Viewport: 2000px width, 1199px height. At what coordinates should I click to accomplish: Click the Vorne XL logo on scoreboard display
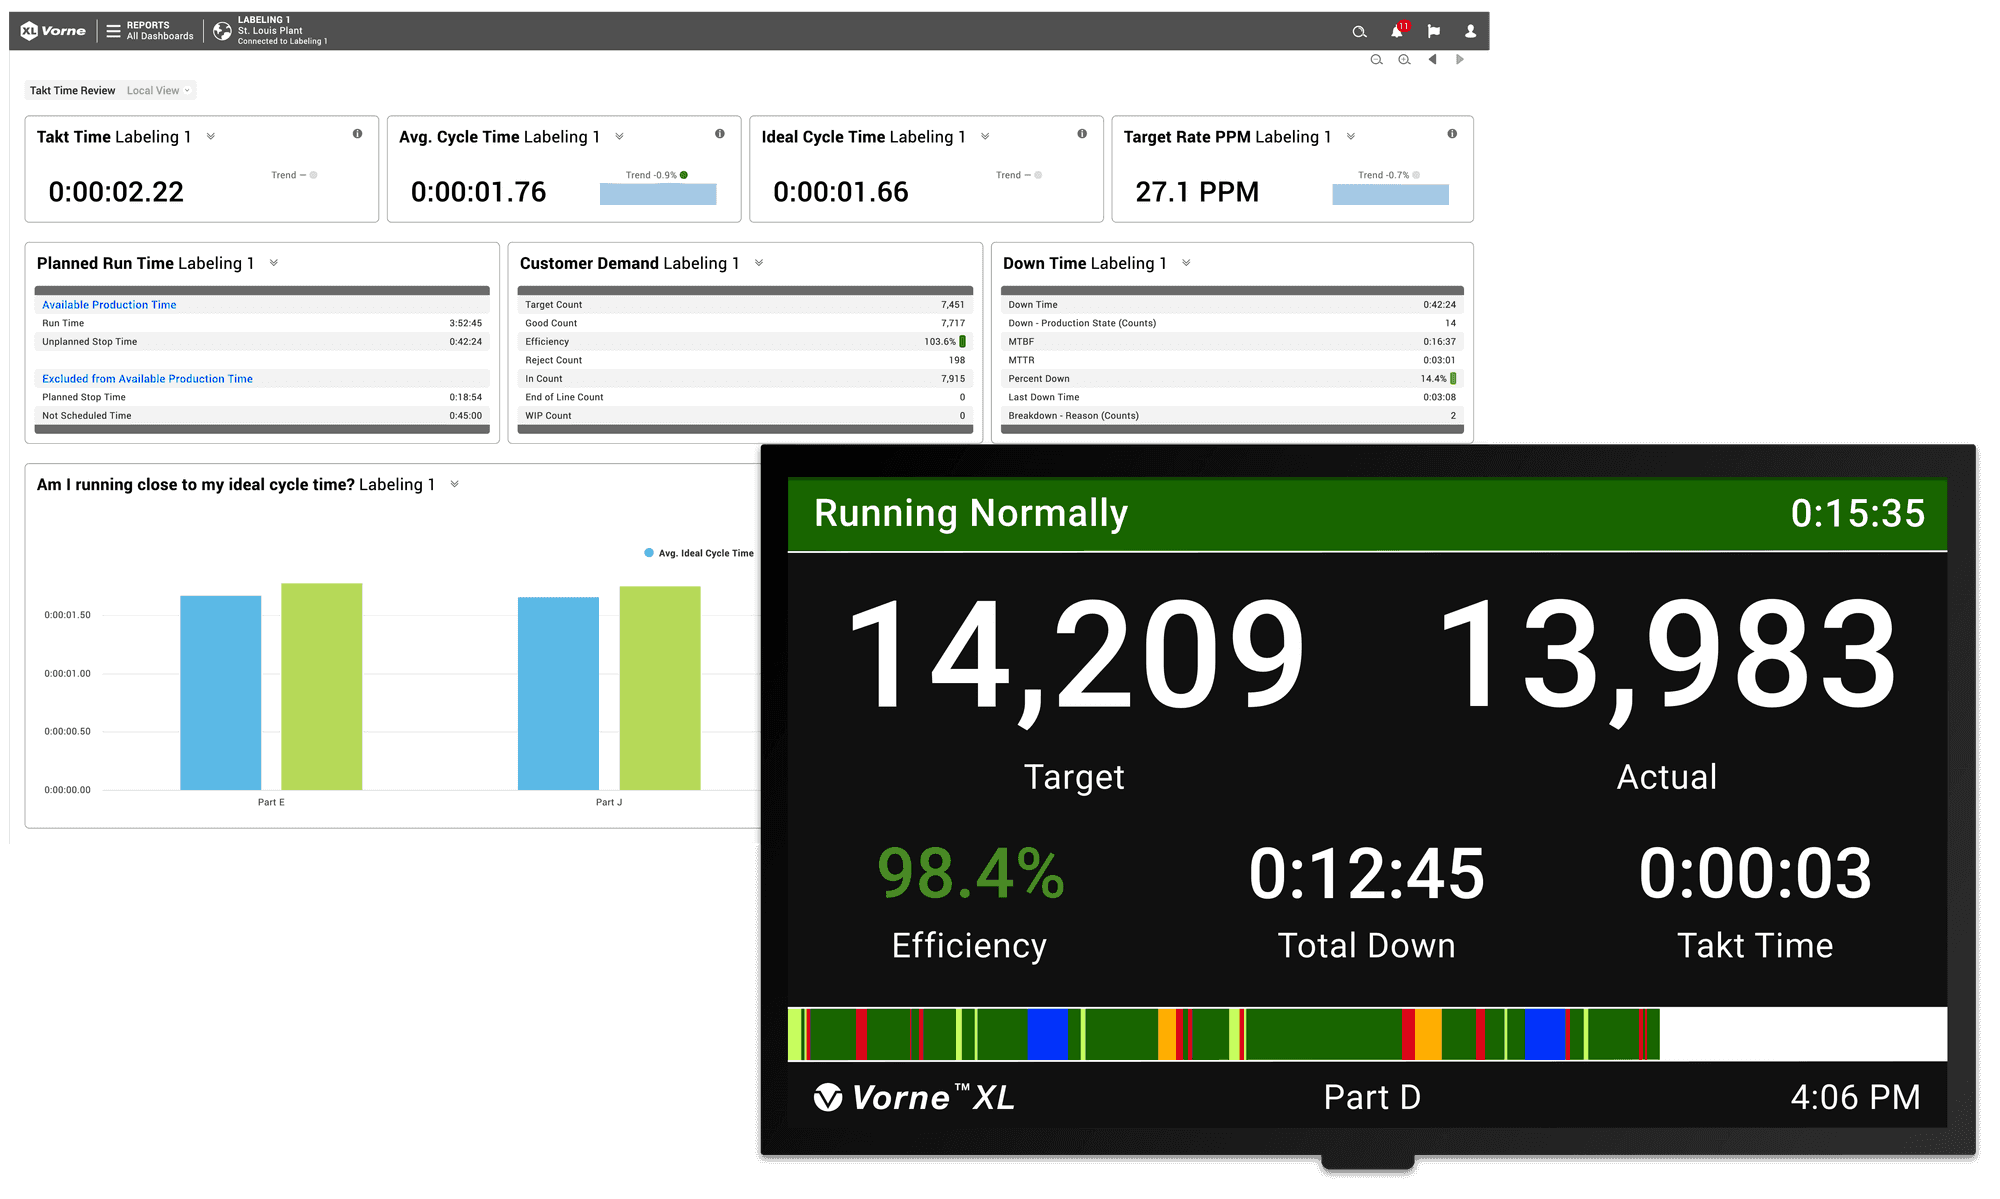click(x=914, y=1098)
